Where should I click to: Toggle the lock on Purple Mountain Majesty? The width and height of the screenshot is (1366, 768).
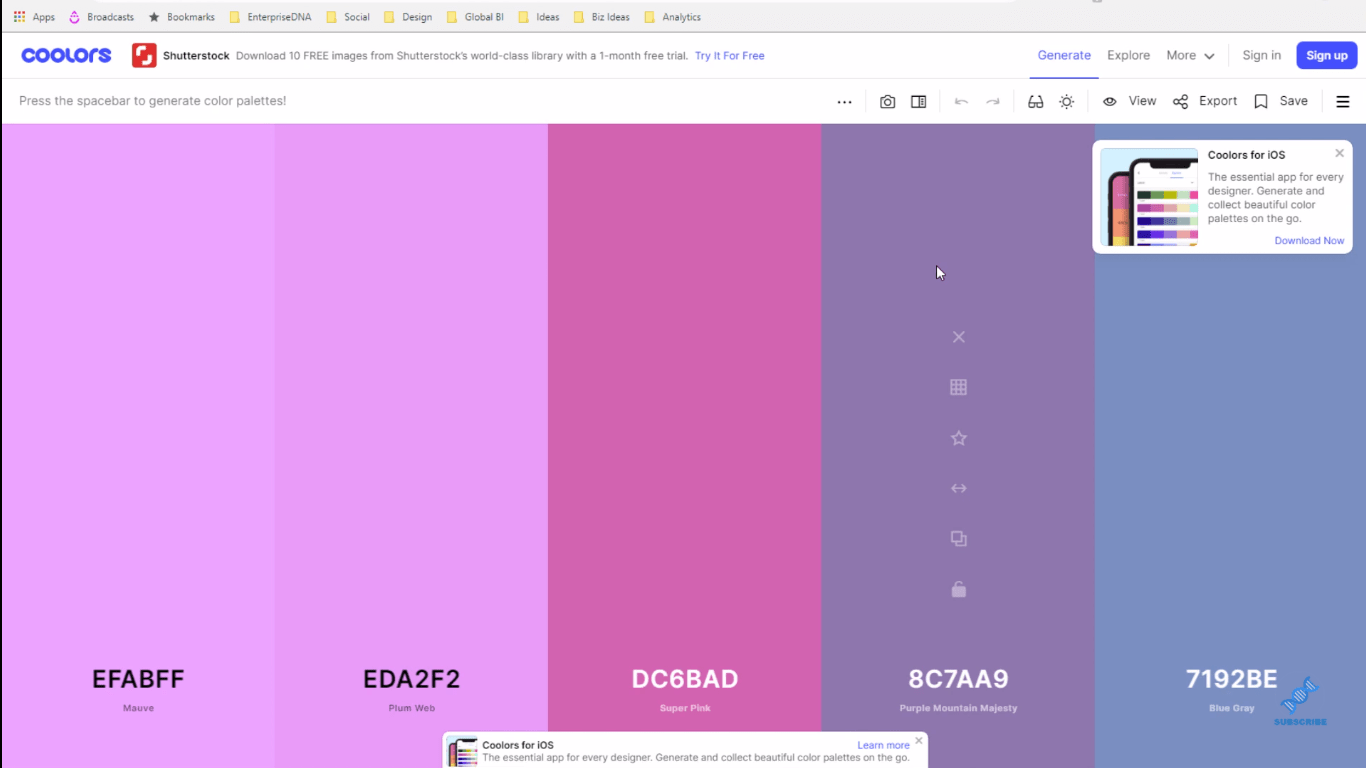958,589
